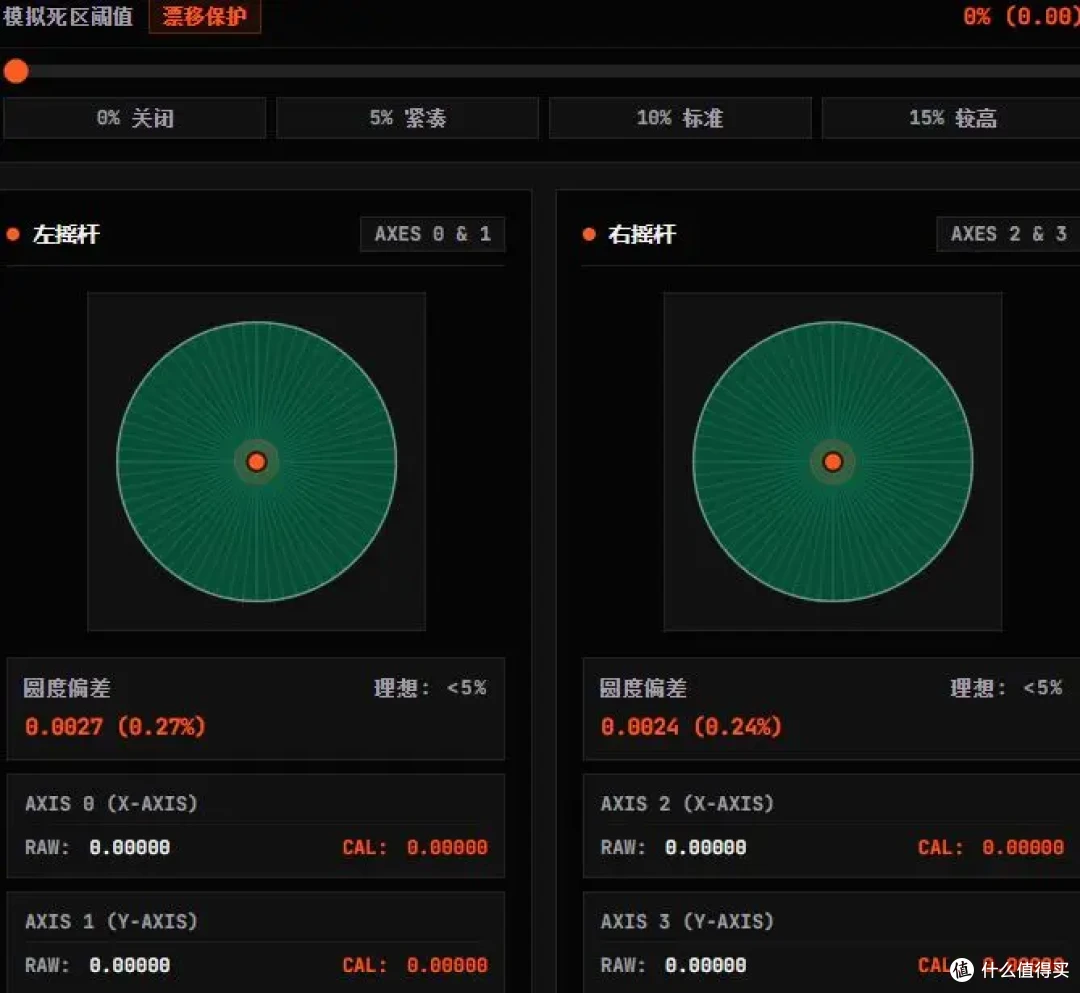Viewport: 1080px width, 993px height.
Task: Click the AXIS 1 RAW value 0.00000
Action: [129, 965]
